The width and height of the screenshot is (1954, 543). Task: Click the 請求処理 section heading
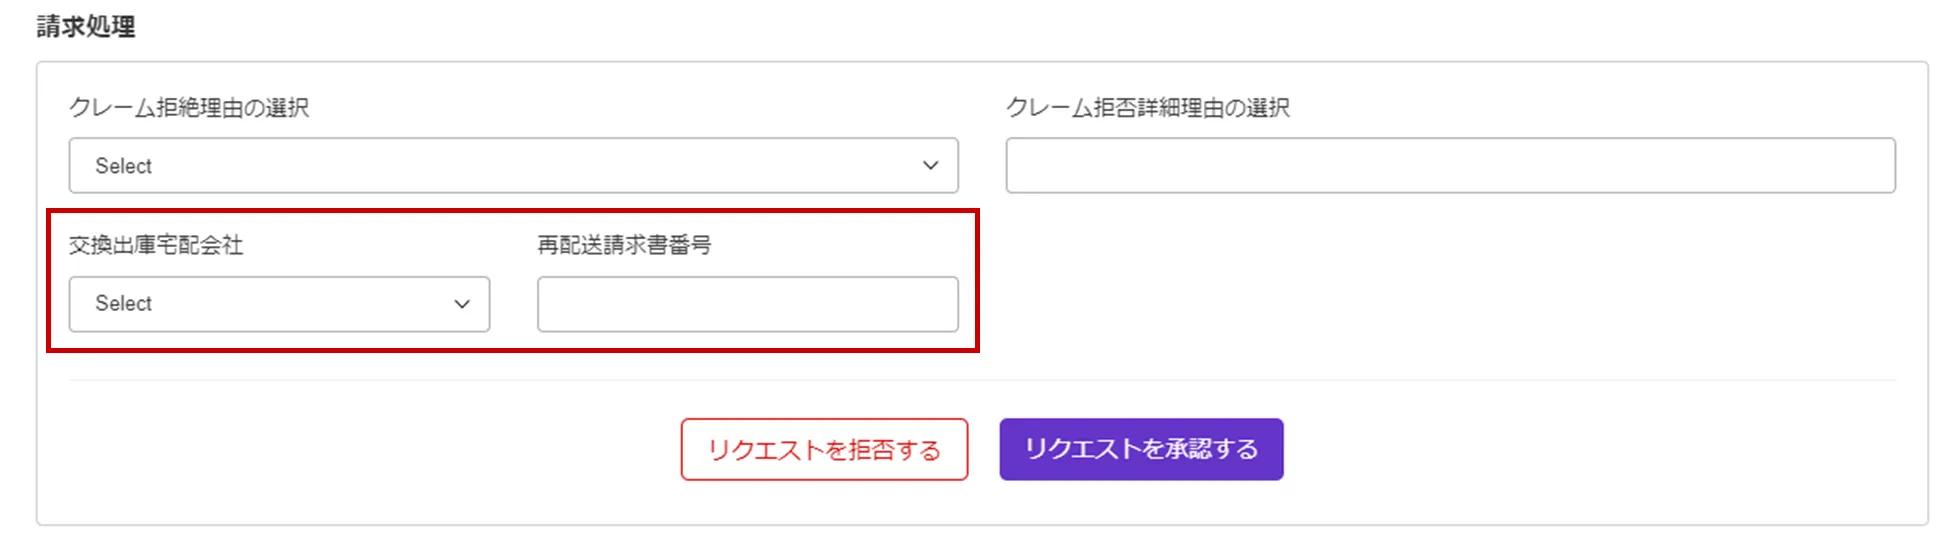point(86,27)
